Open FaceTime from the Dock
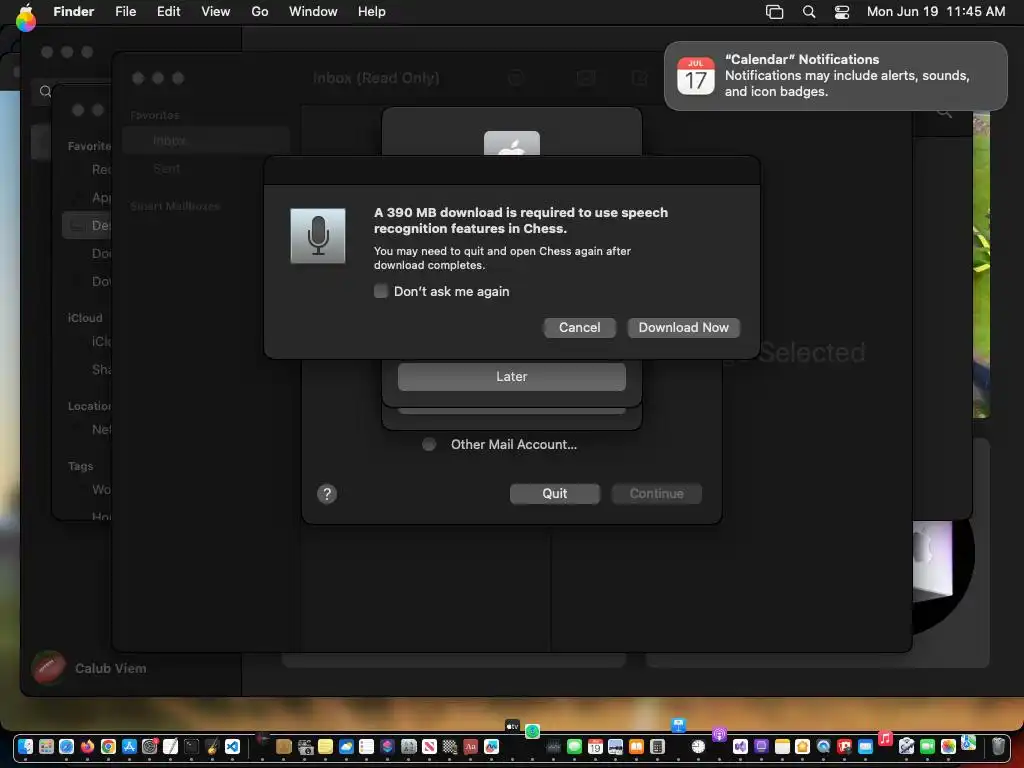This screenshot has height=768, width=1024. (x=927, y=746)
